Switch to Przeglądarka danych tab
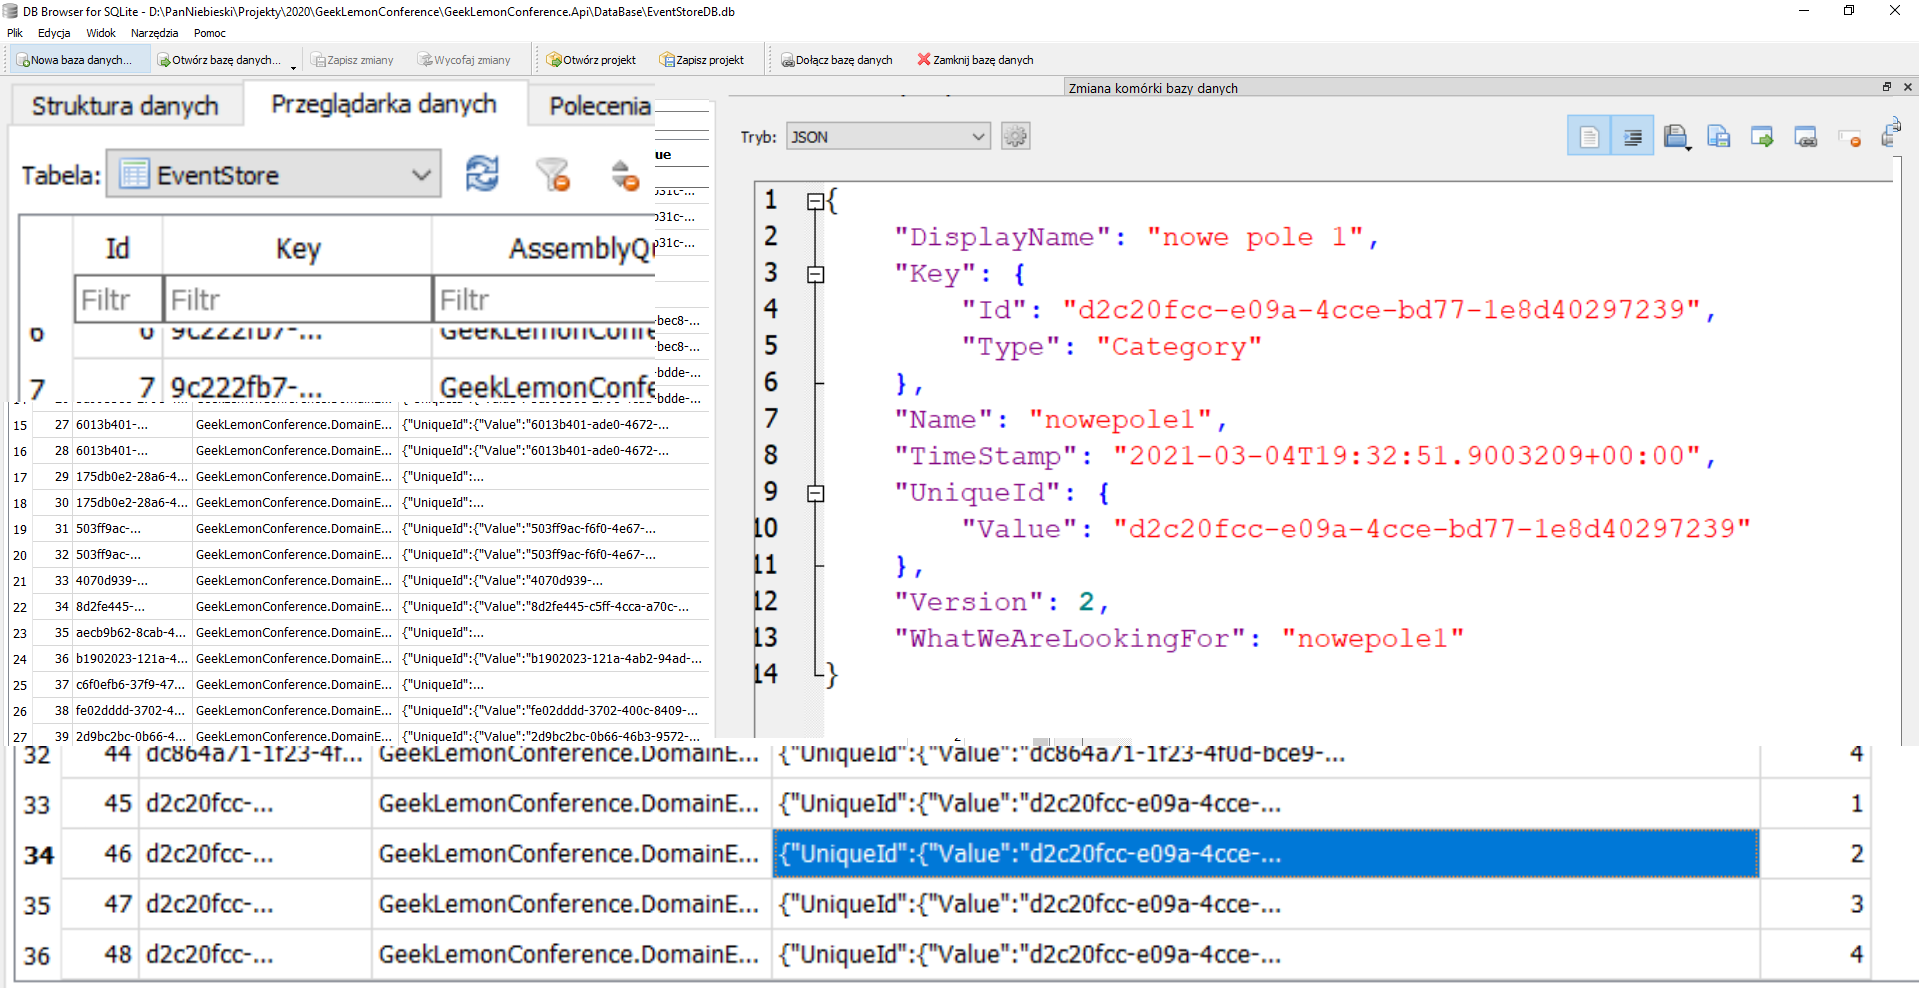1919x988 pixels. pyautogui.click(x=384, y=104)
